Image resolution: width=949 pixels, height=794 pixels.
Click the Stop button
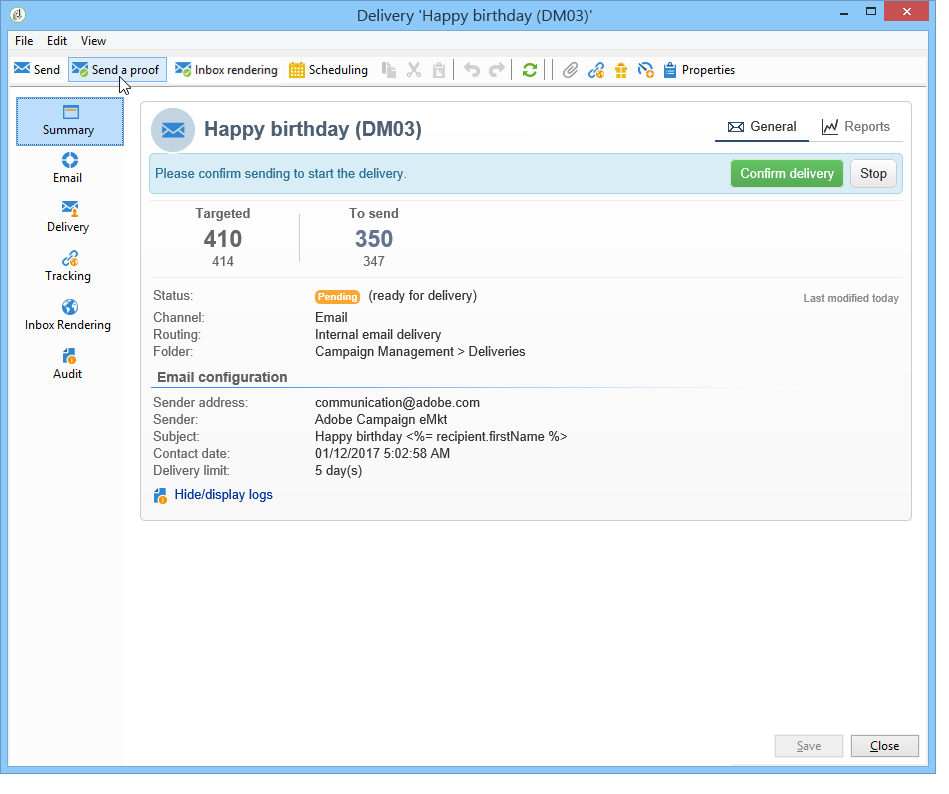click(873, 174)
